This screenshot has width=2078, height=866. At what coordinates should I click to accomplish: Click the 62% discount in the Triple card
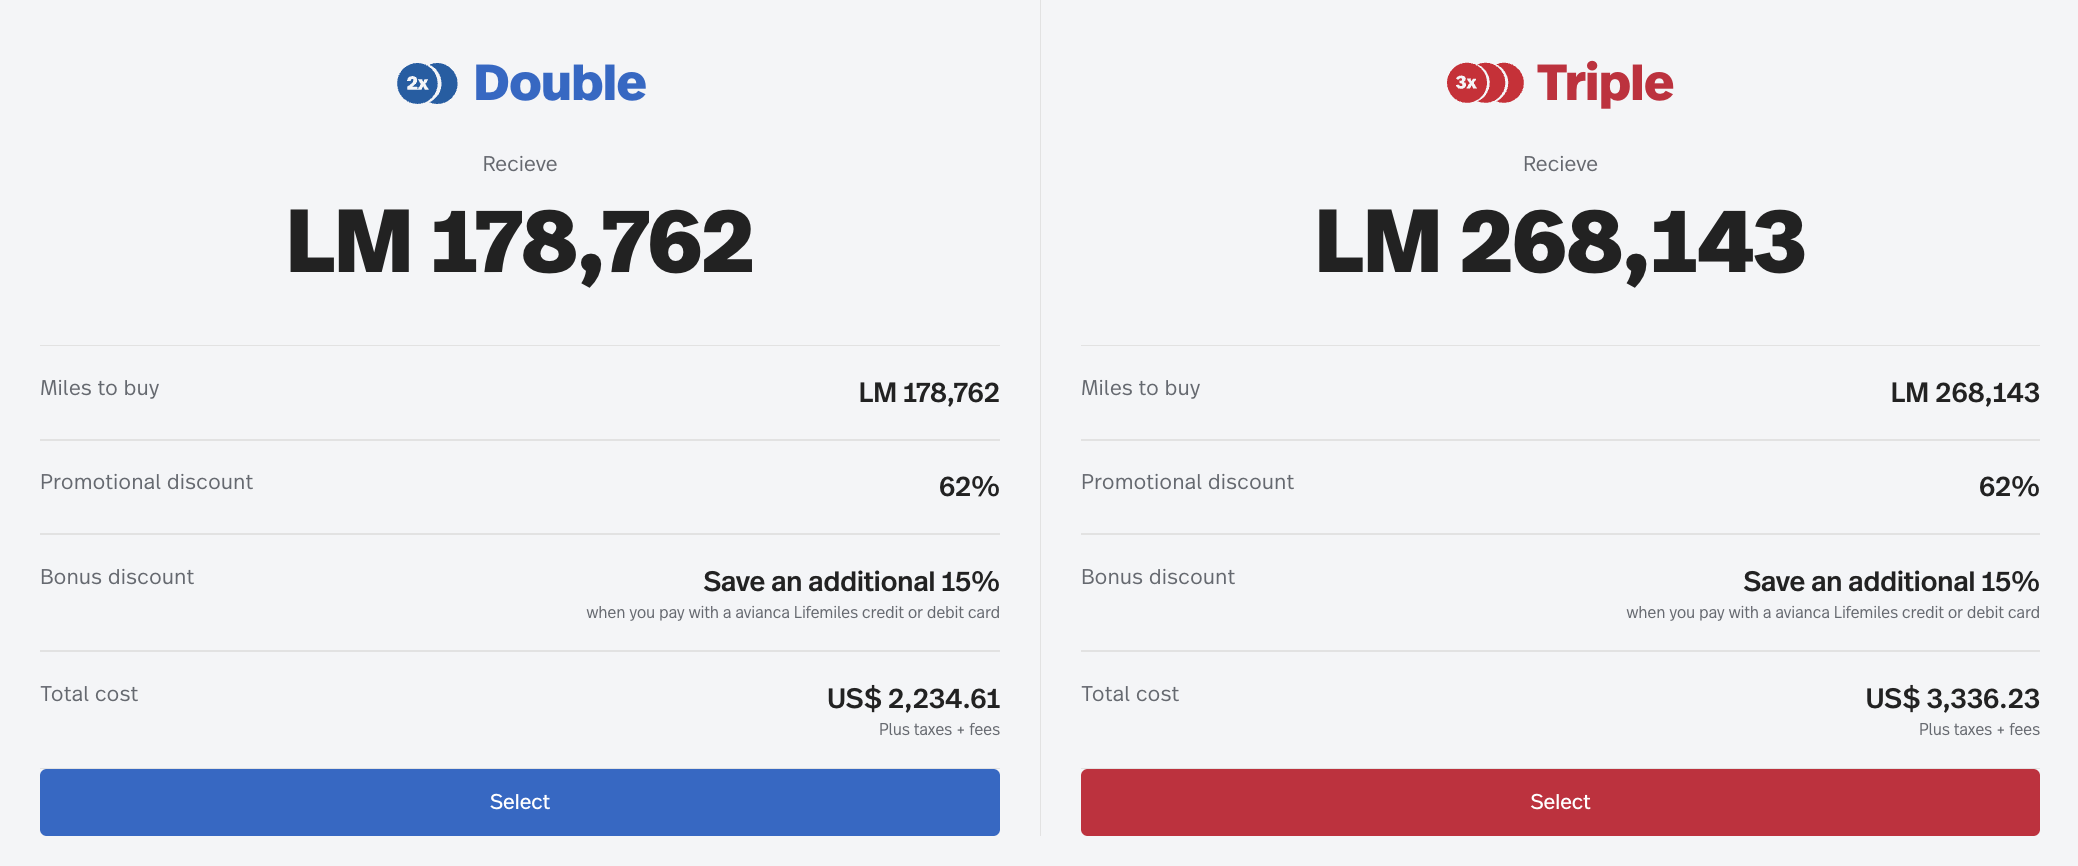2008,487
